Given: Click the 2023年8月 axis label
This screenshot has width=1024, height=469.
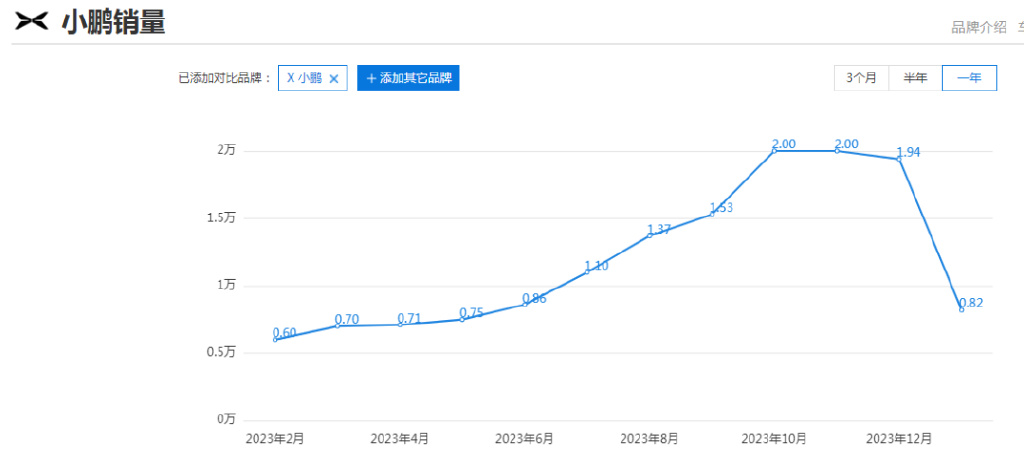Looking at the screenshot, I should tap(650, 438).
